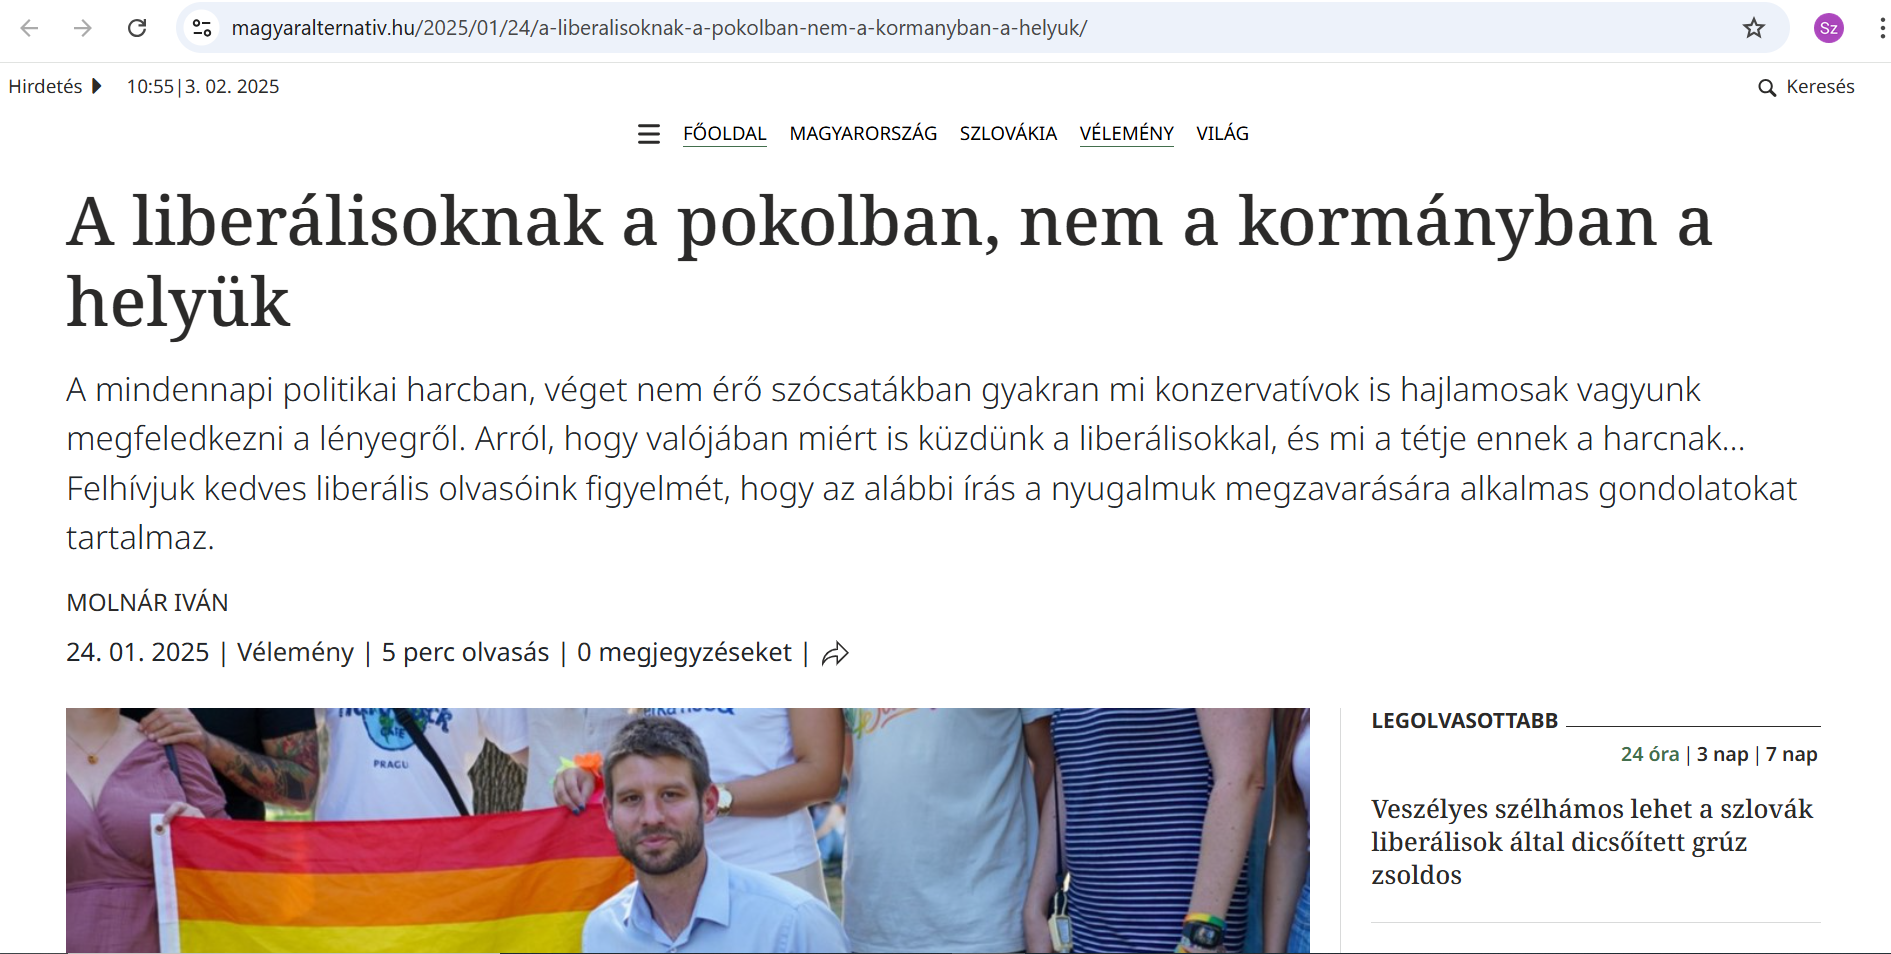This screenshot has width=1891, height=954.
Task: Expand the Hirdetés arrow
Action: (97, 86)
